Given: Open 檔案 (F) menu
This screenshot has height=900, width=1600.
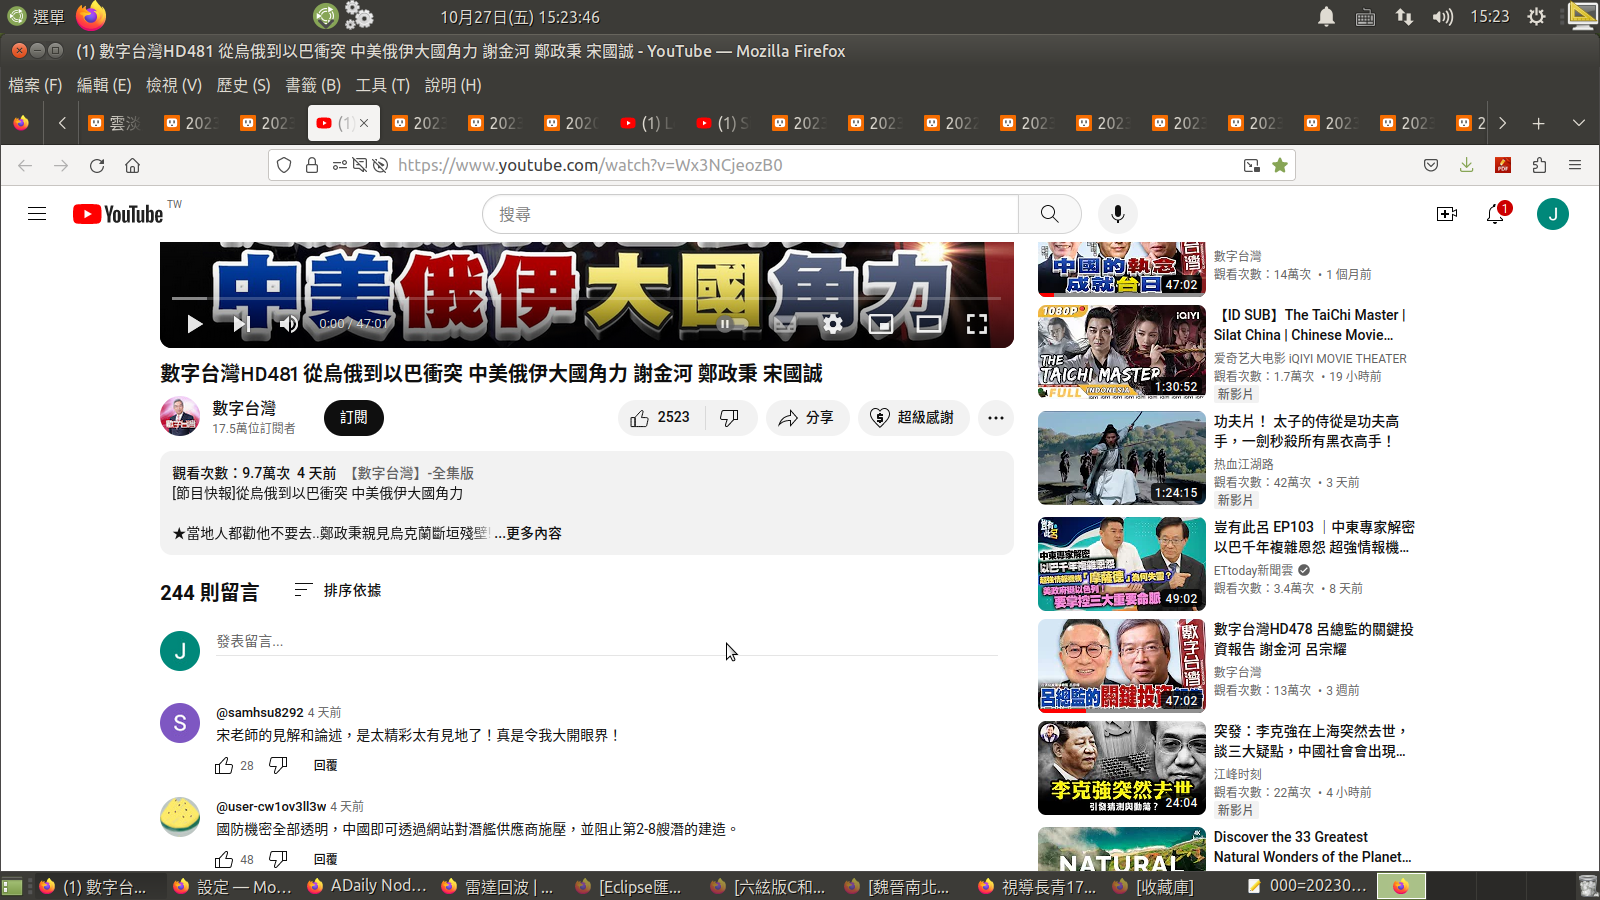Looking at the screenshot, I should tap(35, 85).
